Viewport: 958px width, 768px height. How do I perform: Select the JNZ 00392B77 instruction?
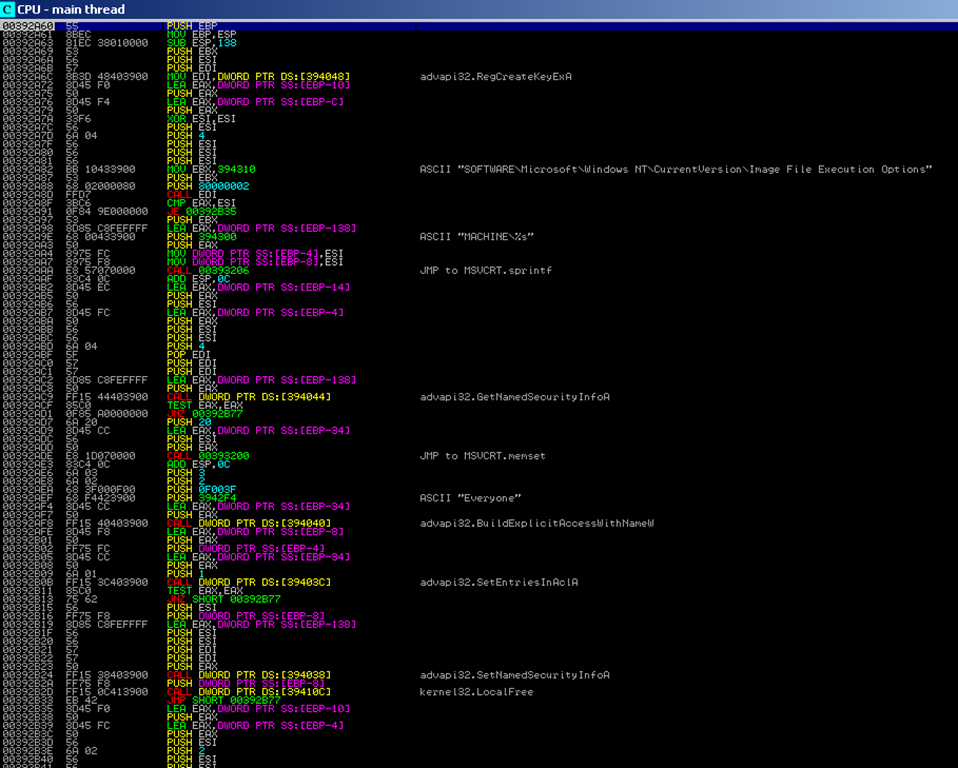coord(204,413)
